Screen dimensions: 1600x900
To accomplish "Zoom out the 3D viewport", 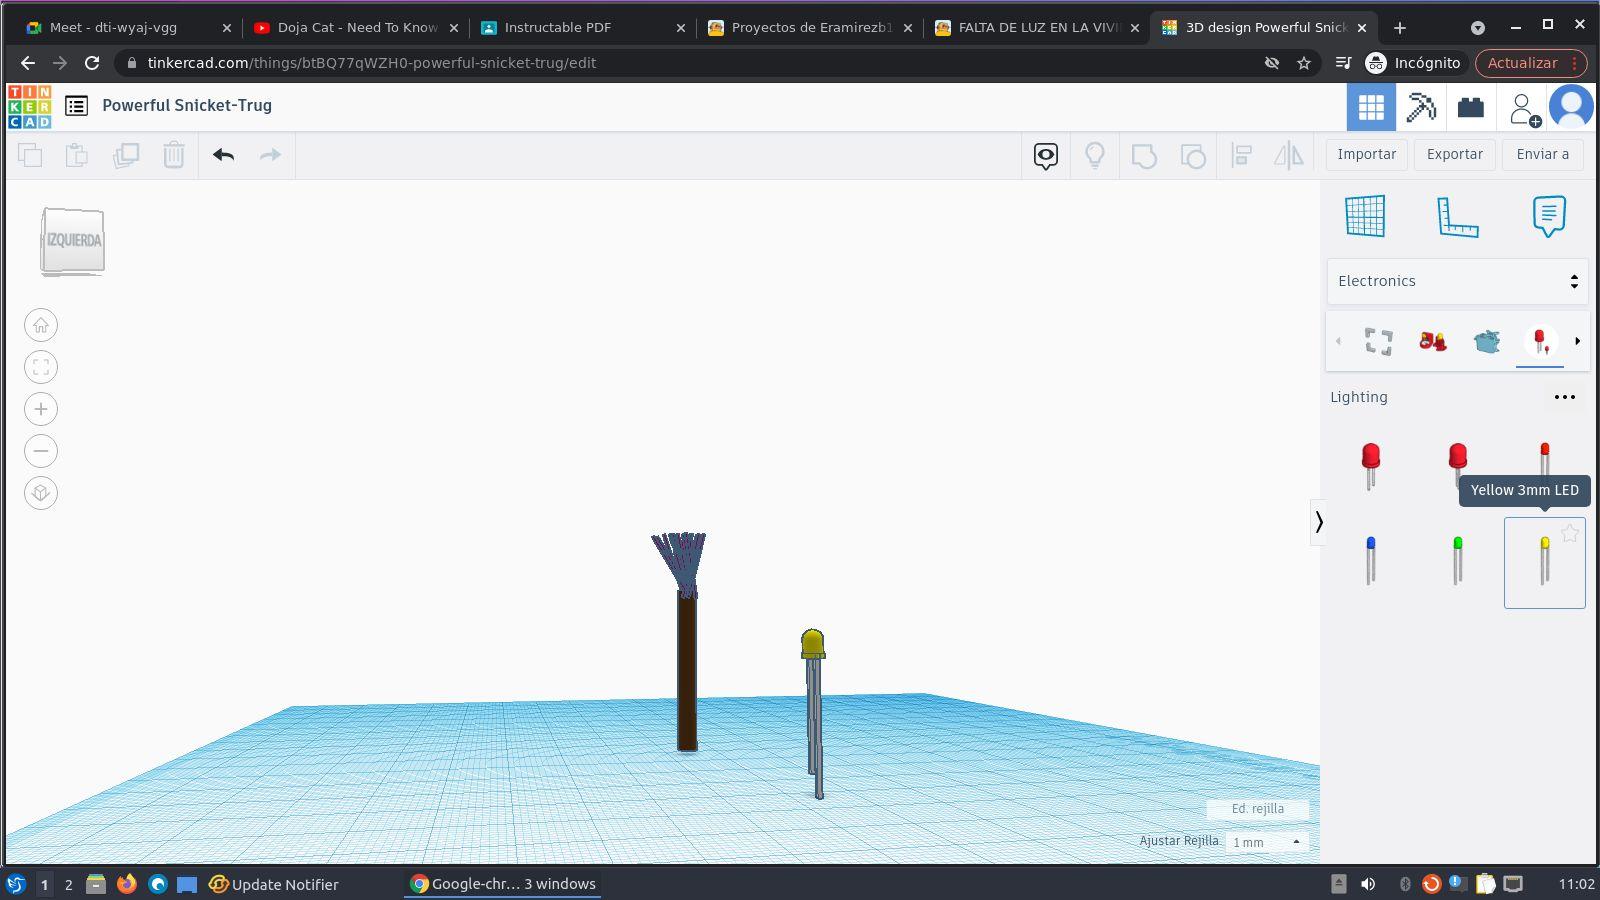I will coord(41,451).
